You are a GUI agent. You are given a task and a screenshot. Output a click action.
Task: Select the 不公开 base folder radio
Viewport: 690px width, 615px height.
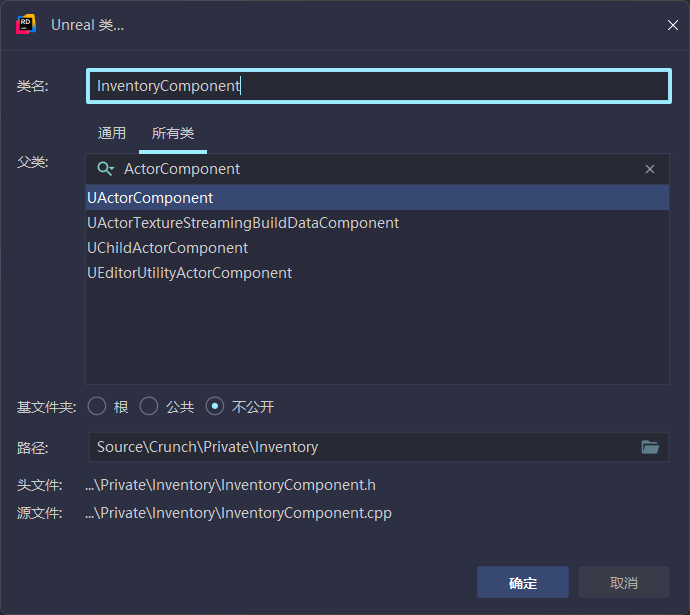click(215, 406)
